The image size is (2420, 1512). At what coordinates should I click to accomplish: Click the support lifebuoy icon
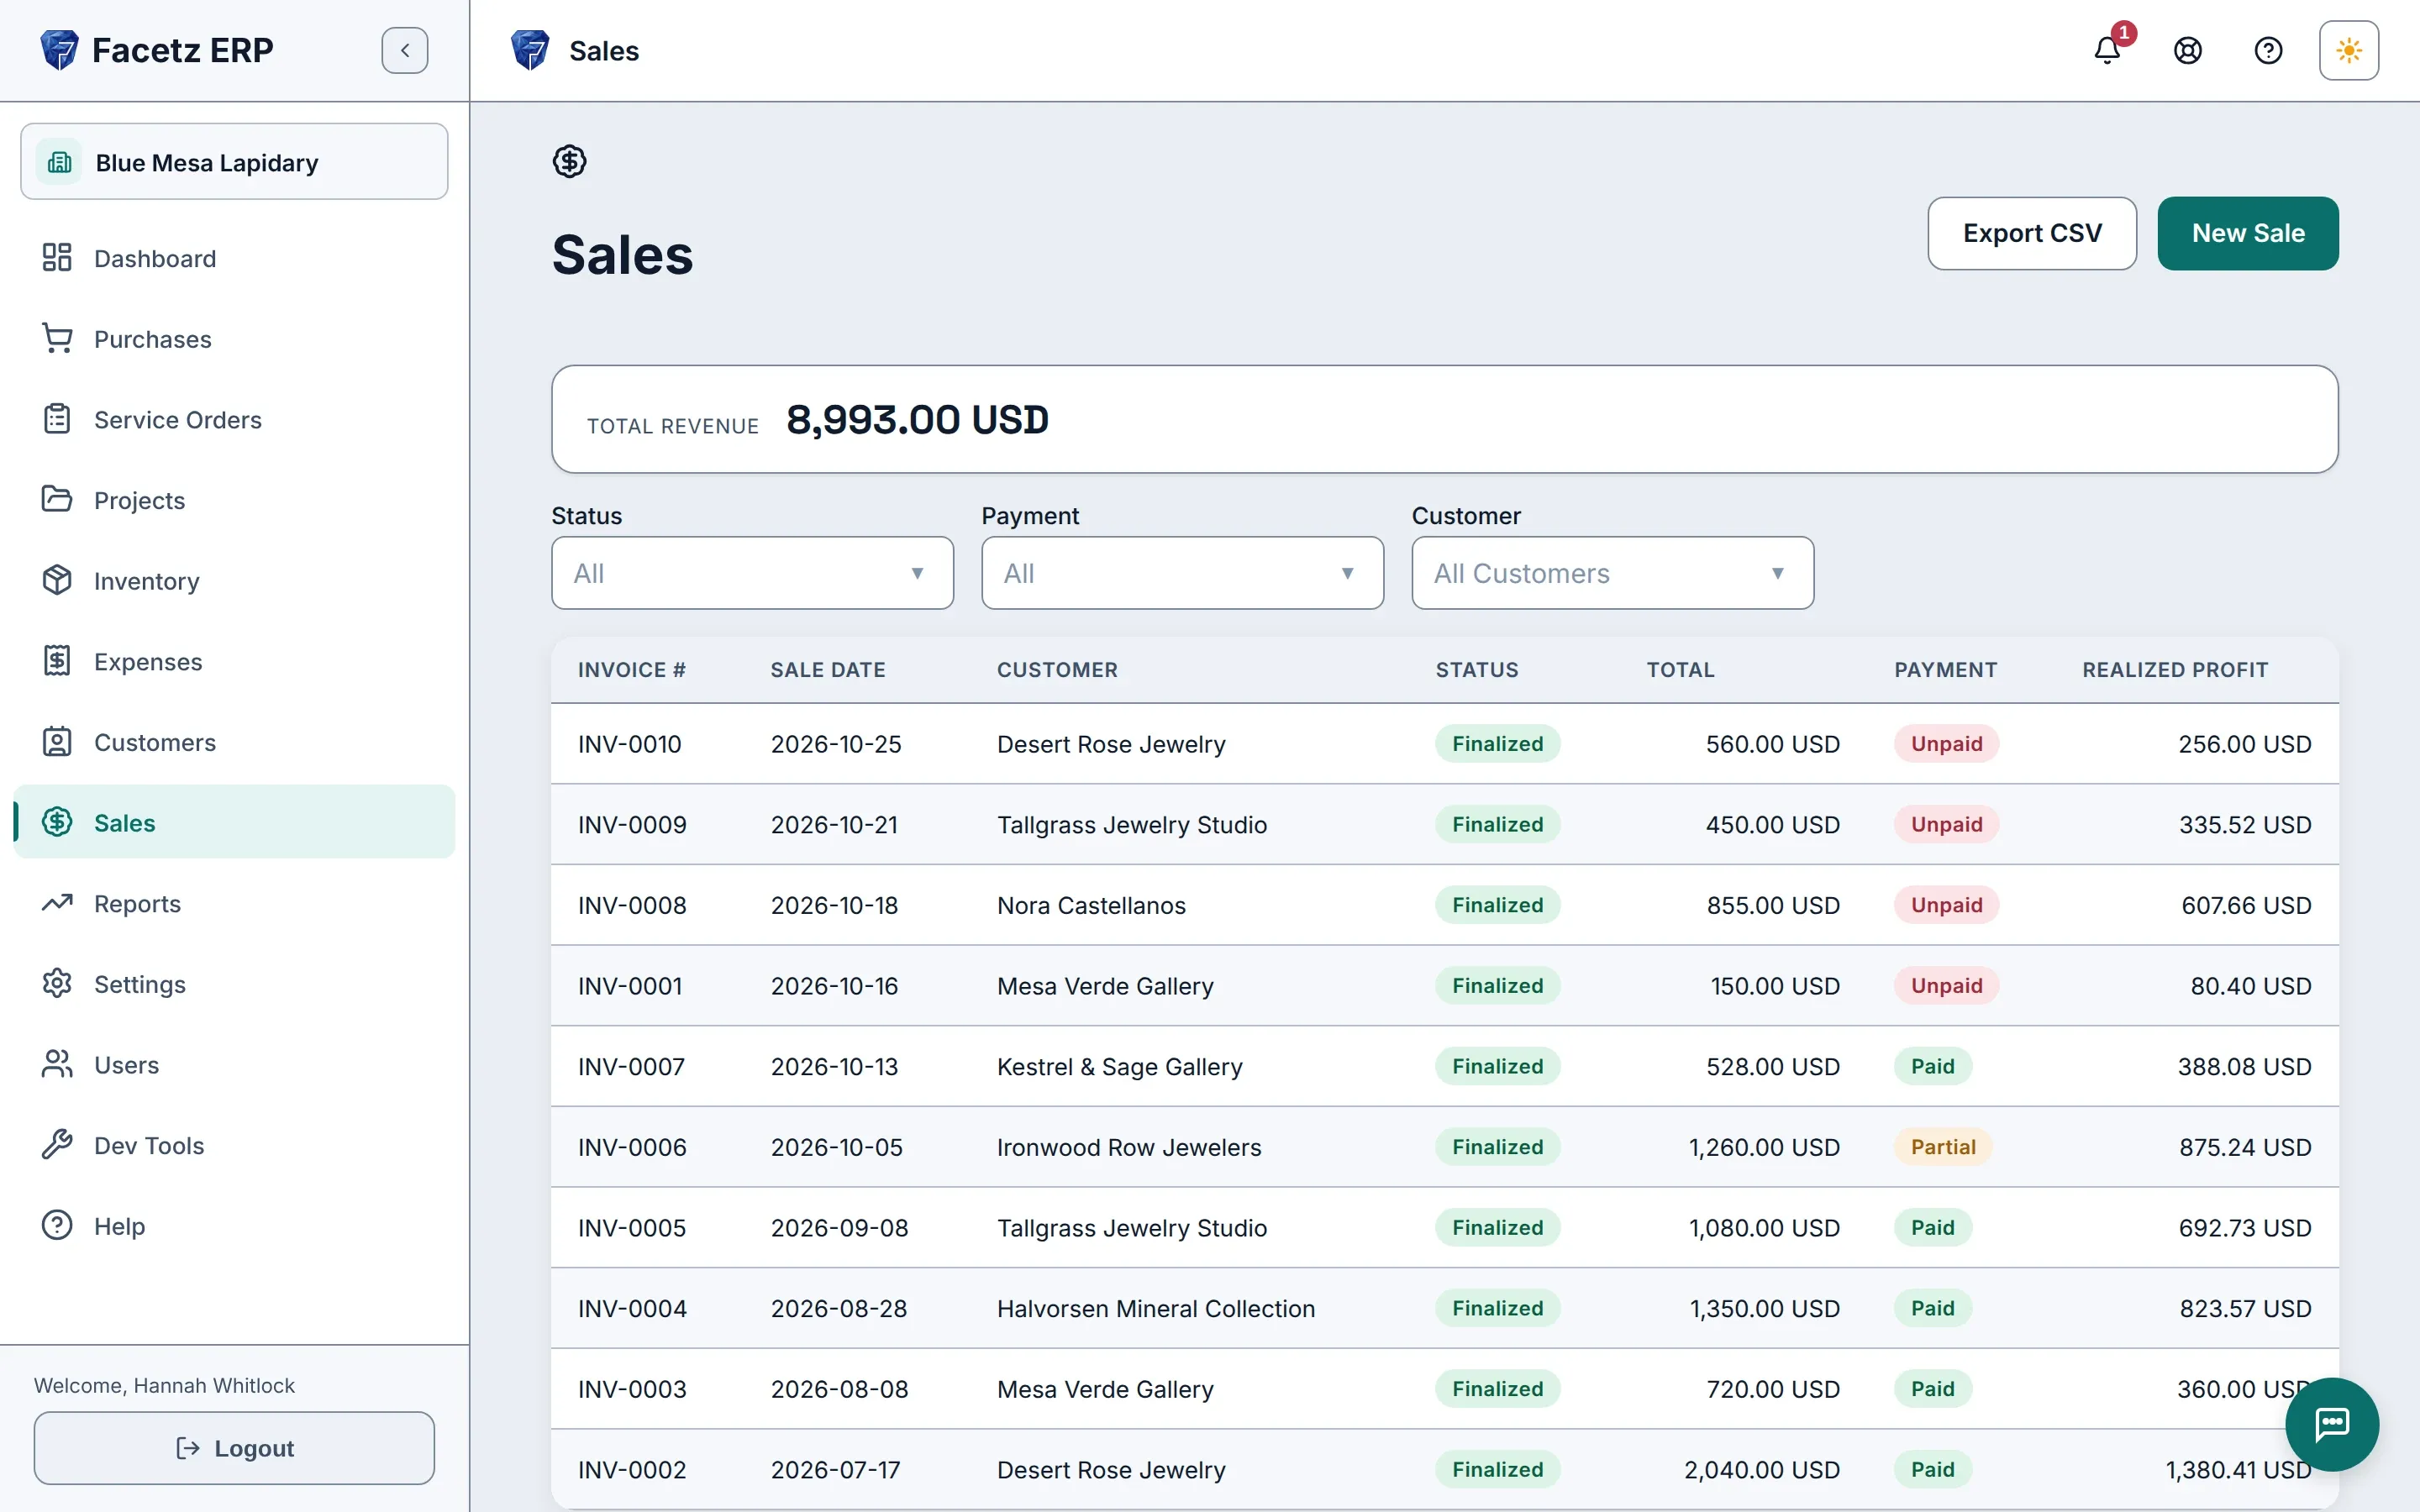tap(2188, 50)
